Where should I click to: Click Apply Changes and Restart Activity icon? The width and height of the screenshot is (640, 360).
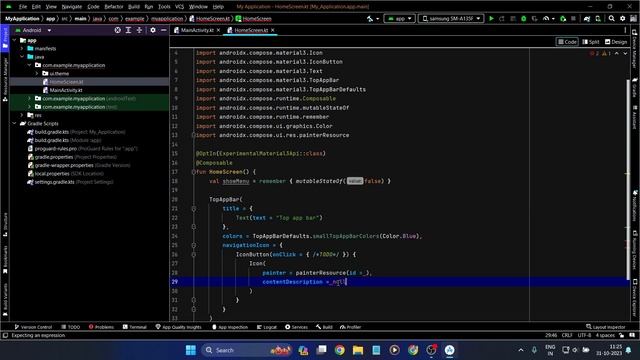pyautogui.click(x=502, y=19)
